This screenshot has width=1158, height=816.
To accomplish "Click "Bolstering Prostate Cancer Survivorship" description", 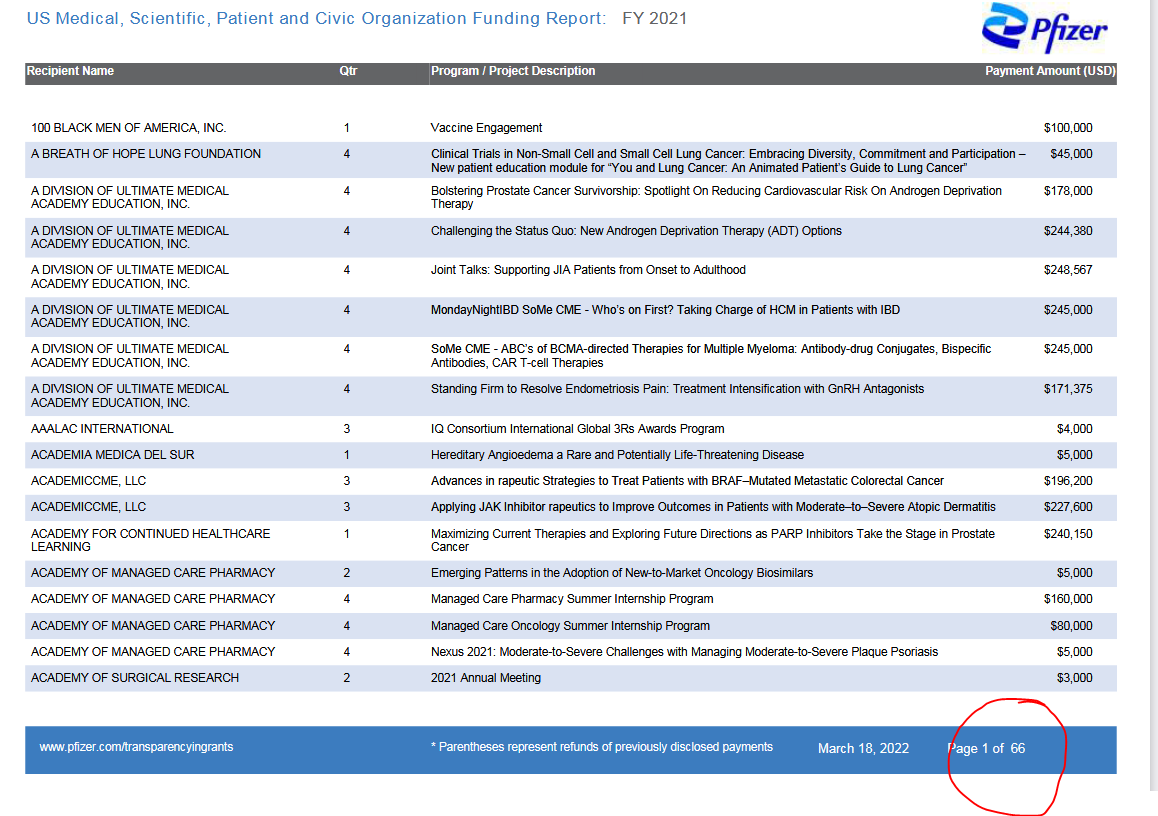I will point(716,197).
